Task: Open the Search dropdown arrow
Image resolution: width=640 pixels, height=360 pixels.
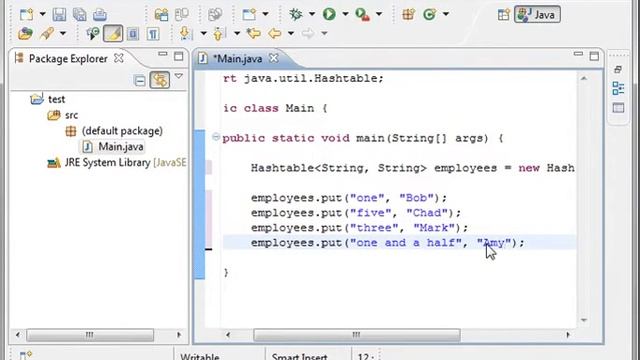Action: pyautogui.click(x=63, y=33)
